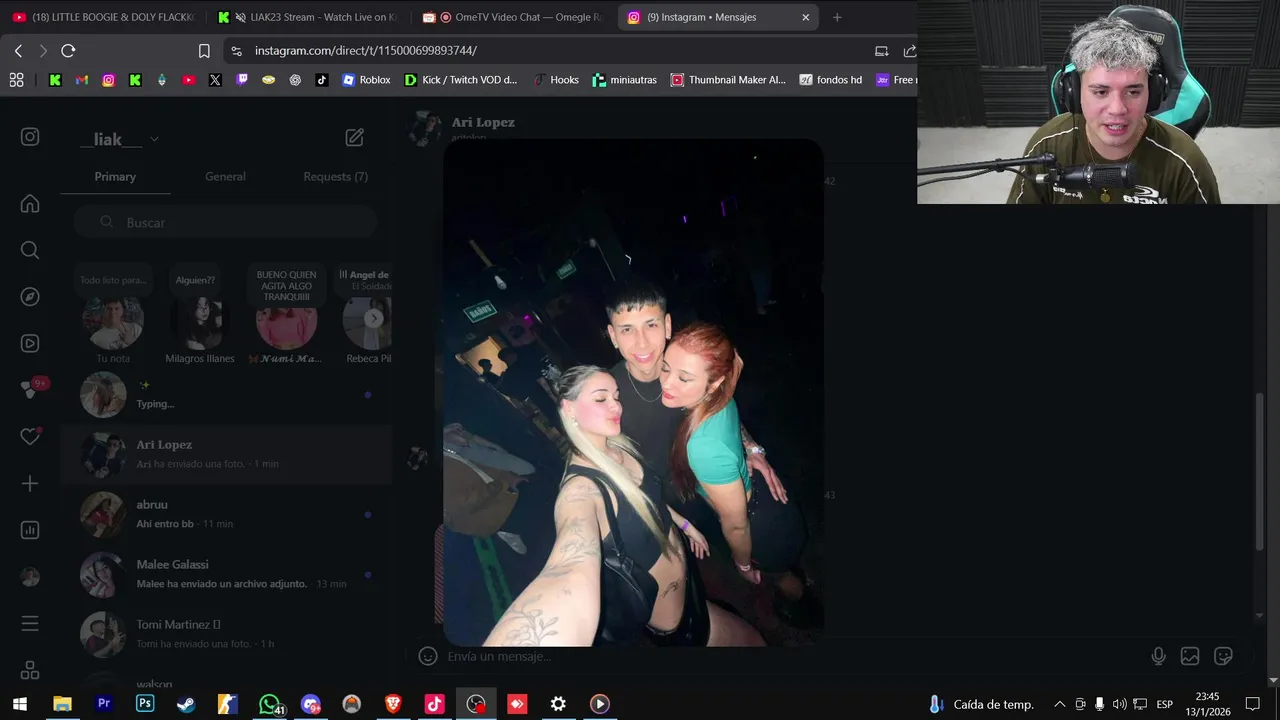The width and height of the screenshot is (1280, 720).
Task: Open the X bookmark icon
Action: click(215, 80)
